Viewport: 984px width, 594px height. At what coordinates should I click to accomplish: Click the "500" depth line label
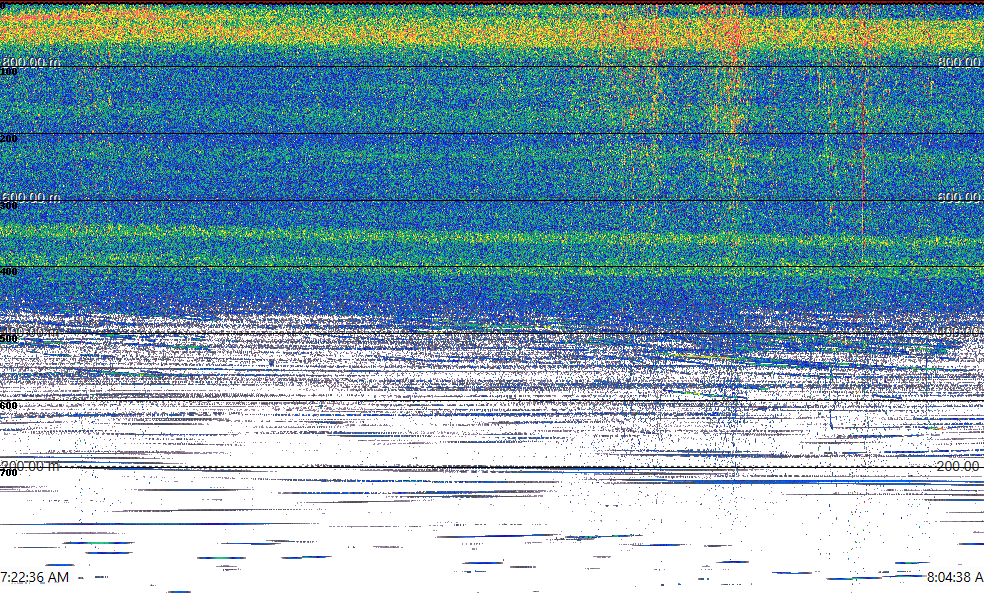coord(9,339)
